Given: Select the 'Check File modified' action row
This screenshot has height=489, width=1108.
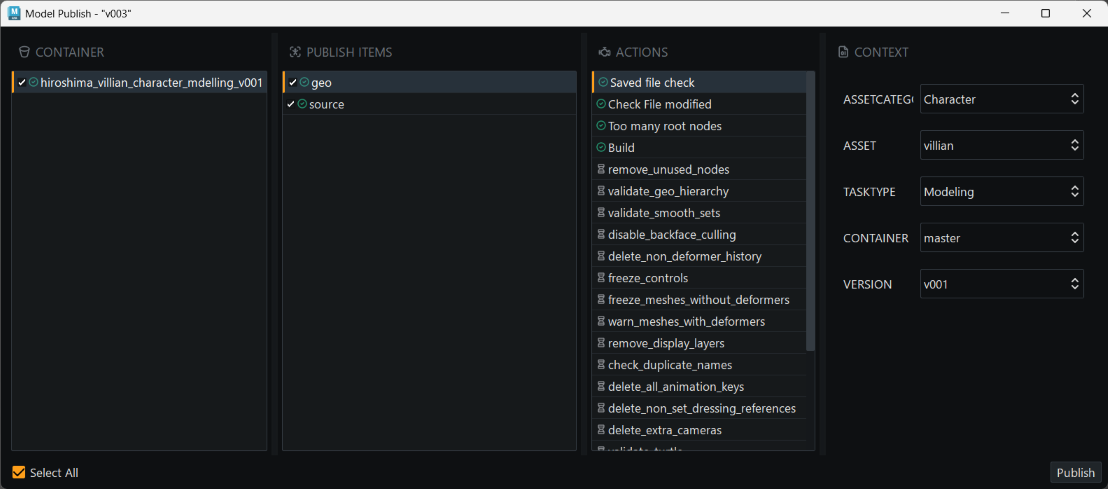Looking at the screenshot, I should (x=699, y=104).
